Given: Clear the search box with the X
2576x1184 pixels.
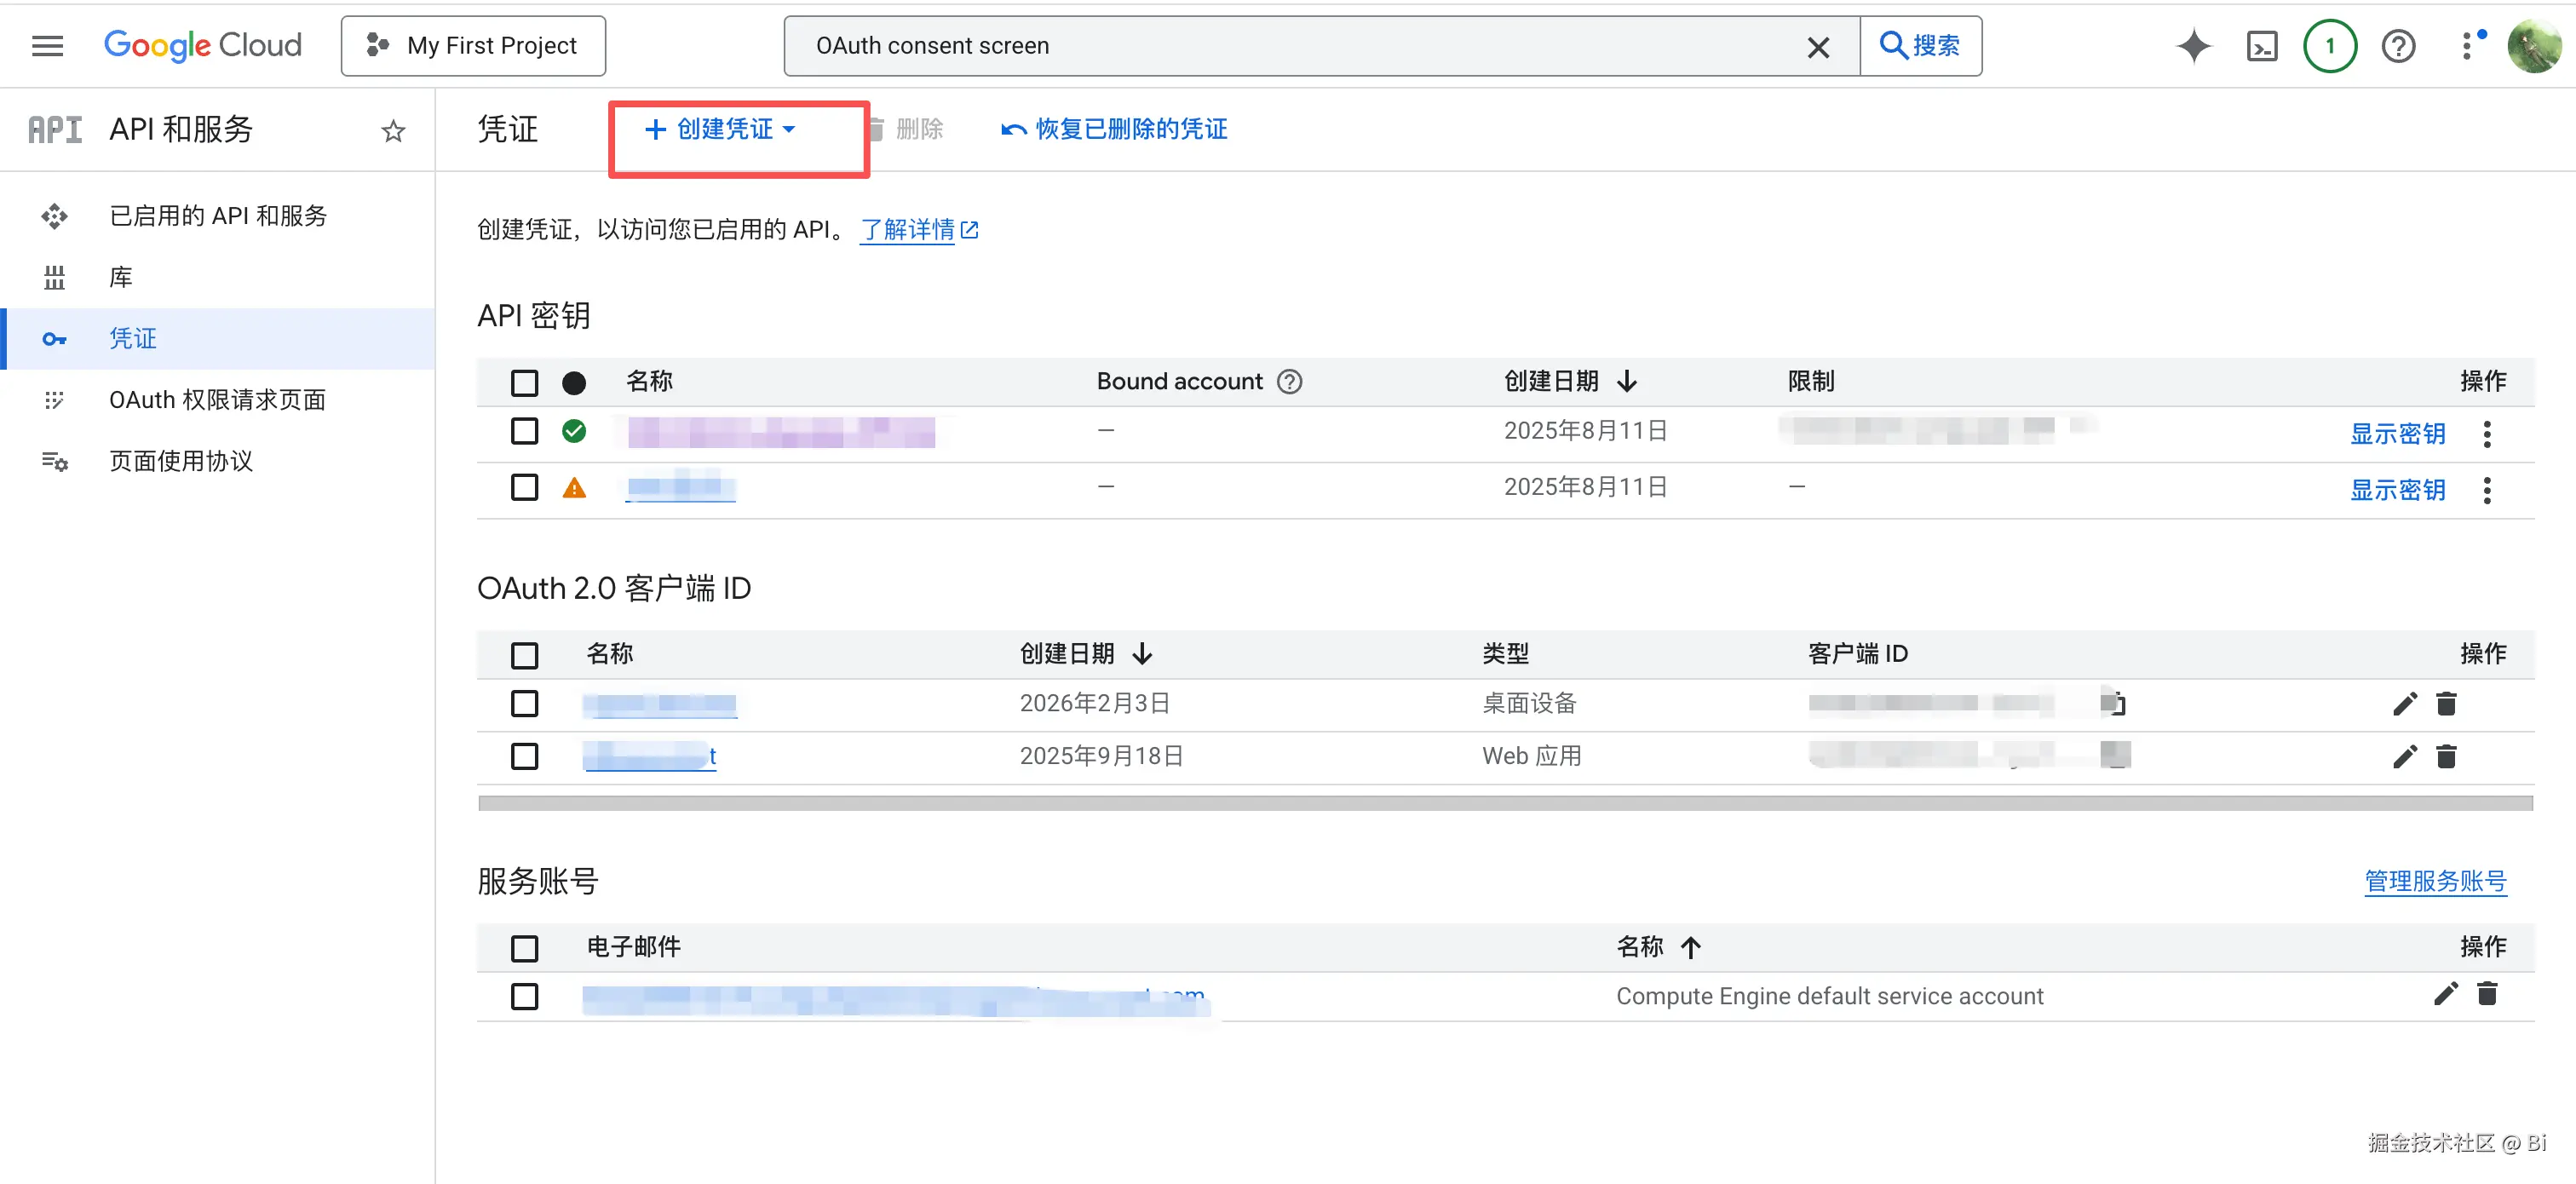Looking at the screenshot, I should click(1818, 46).
